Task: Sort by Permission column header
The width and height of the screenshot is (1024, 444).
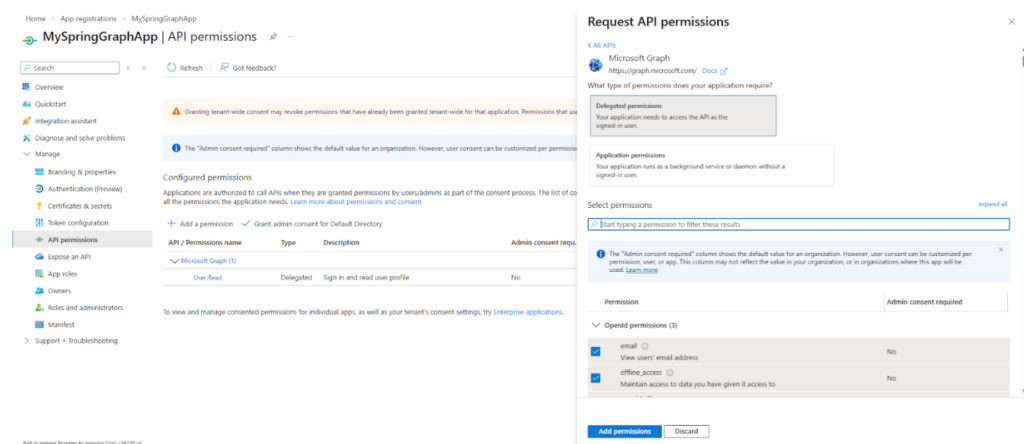Action: 621,302
